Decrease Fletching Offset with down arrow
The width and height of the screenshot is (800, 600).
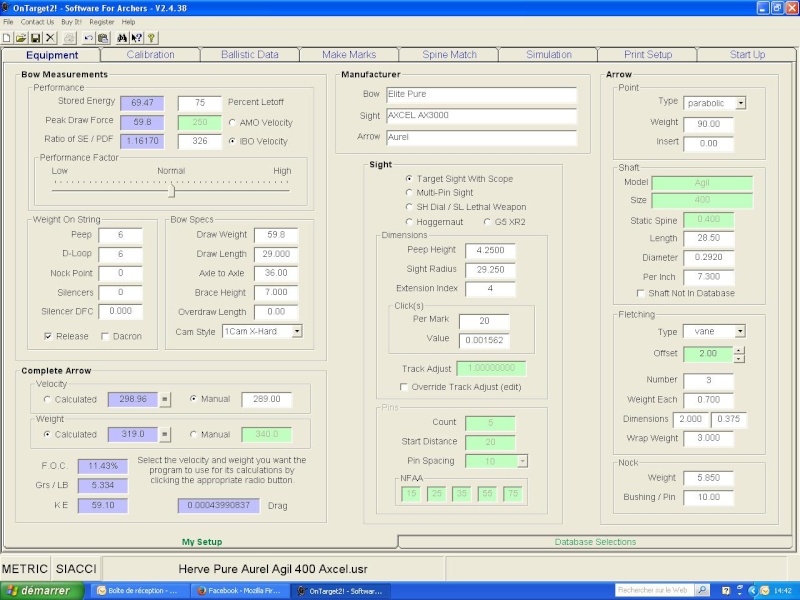pyautogui.click(x=739, y=359)
